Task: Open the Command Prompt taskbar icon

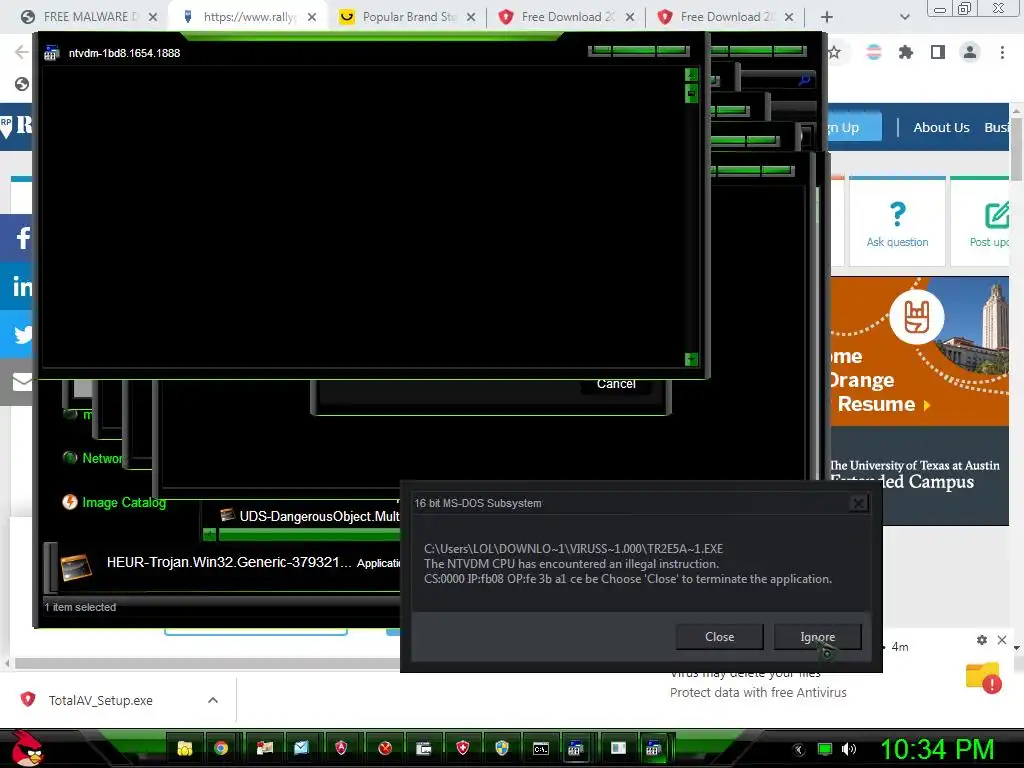Action: [541, 748]
